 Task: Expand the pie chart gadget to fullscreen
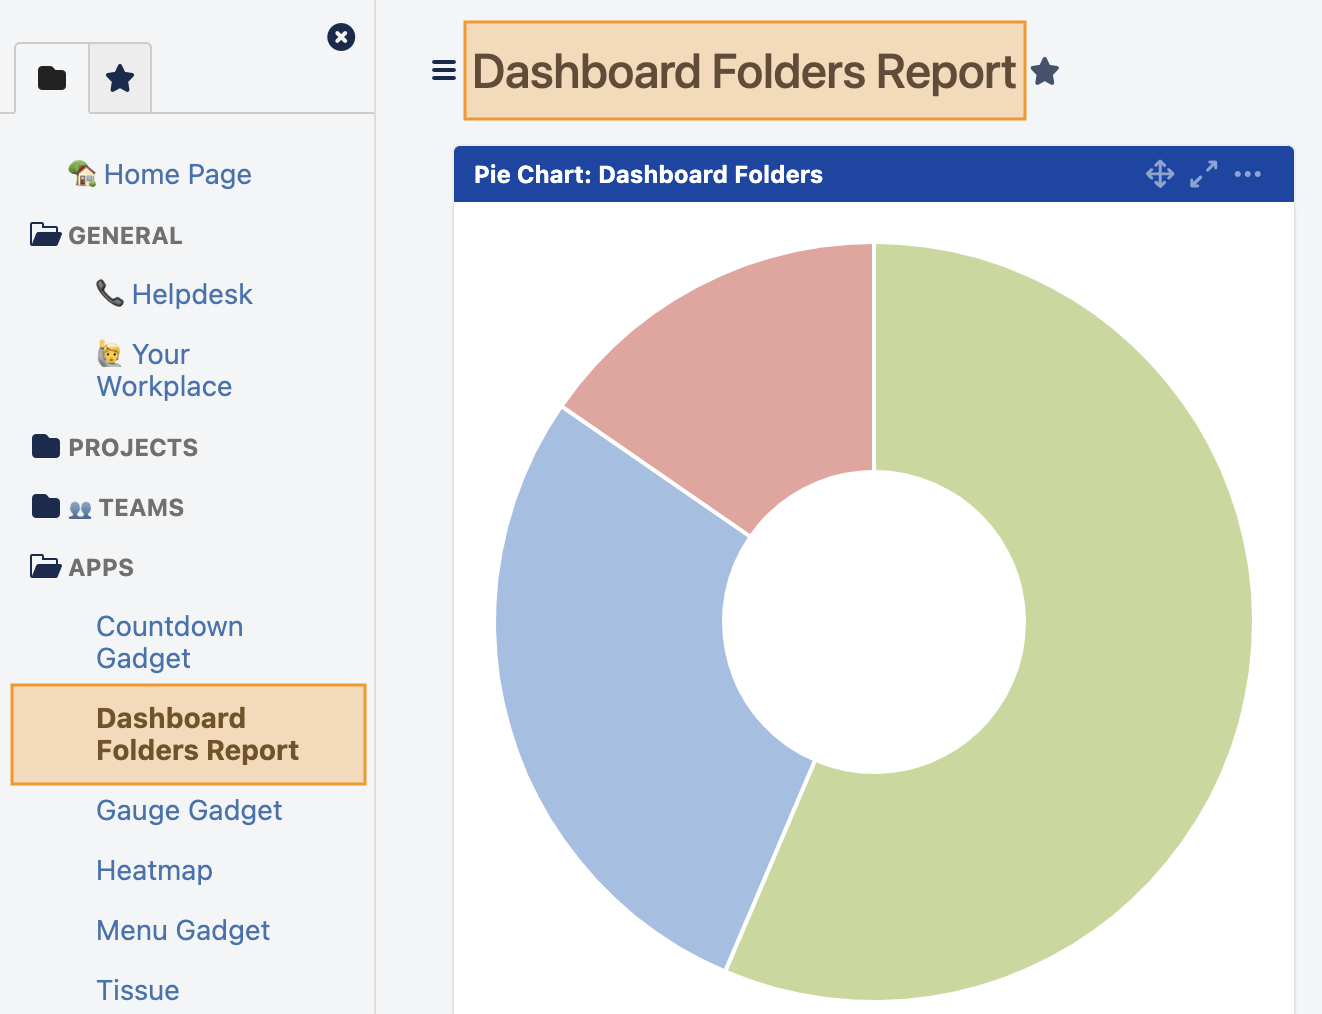pyautogui.click(x=1203, y=173)
